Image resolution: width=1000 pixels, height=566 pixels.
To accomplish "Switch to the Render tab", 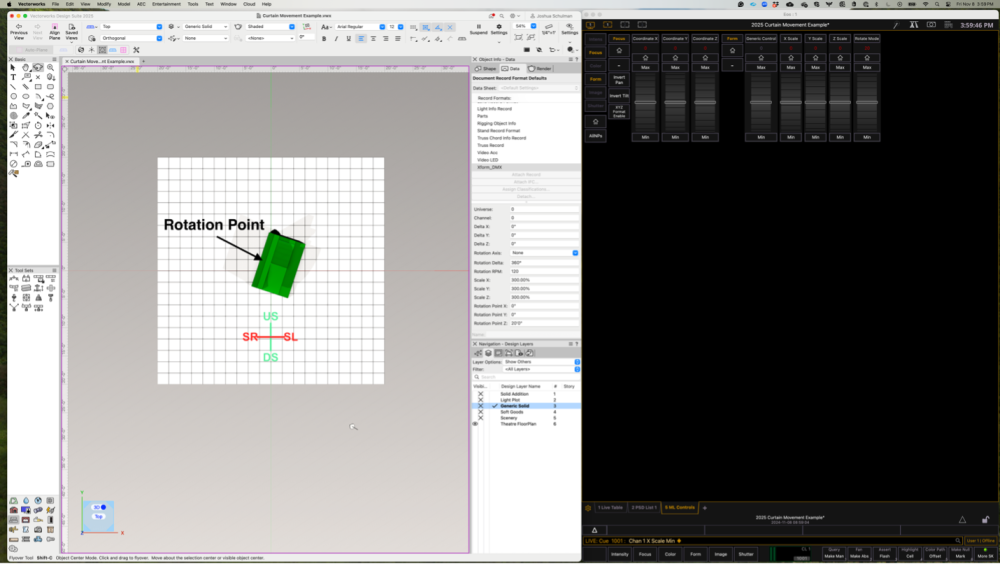I will click(541, 68).
